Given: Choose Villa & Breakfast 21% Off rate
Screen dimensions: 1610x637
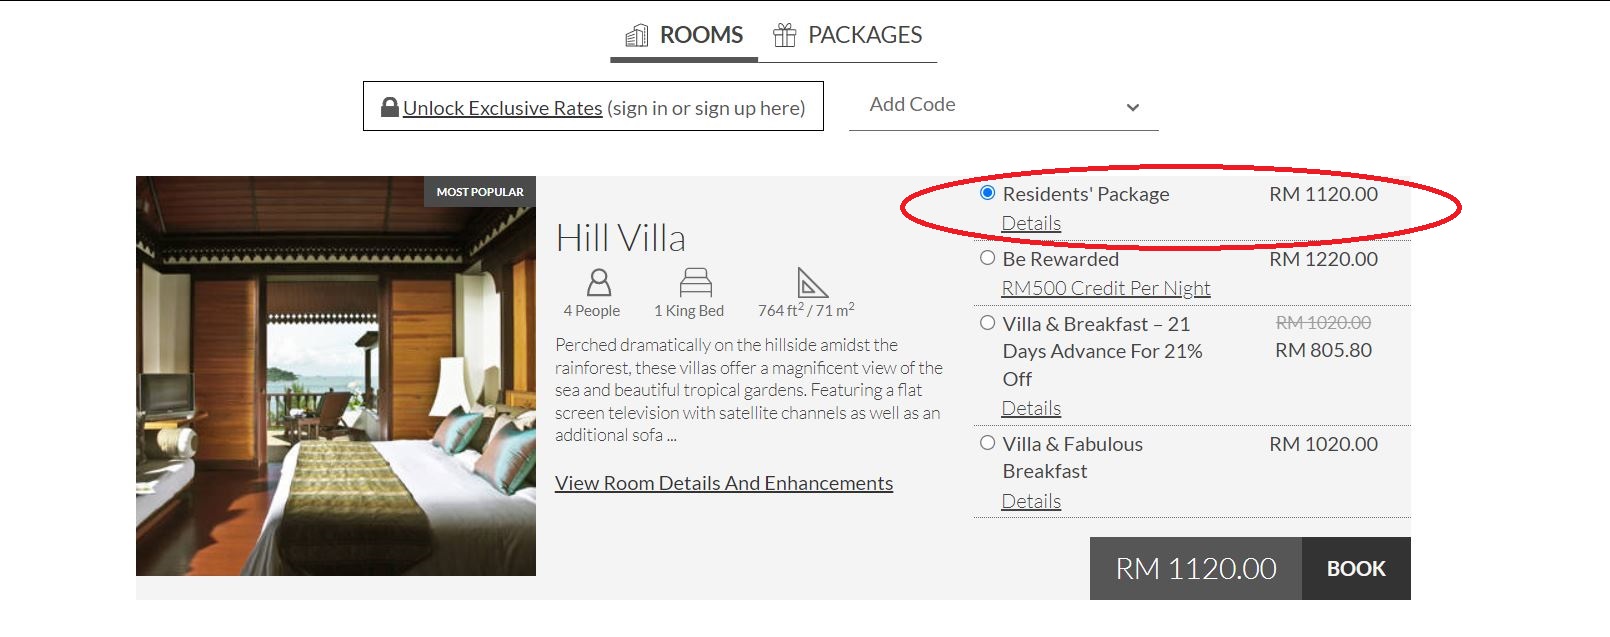Looking at the screenshot, I should [988, 323].
